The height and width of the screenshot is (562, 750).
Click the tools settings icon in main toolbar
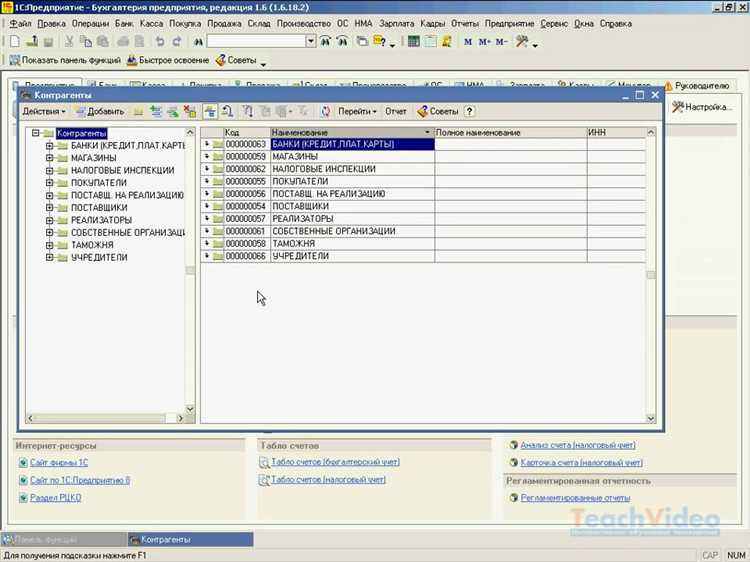[522, 42]
